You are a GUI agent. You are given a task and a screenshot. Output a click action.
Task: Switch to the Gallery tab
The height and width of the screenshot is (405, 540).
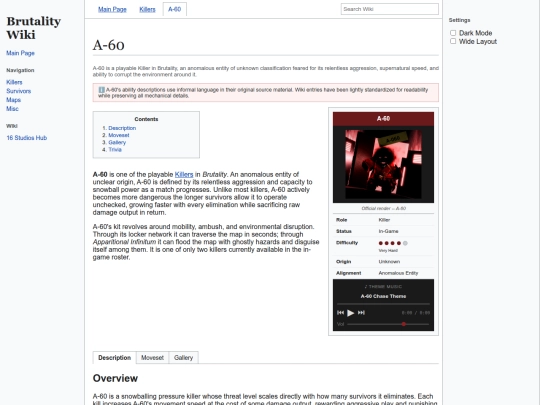click(x=183, y=357)
